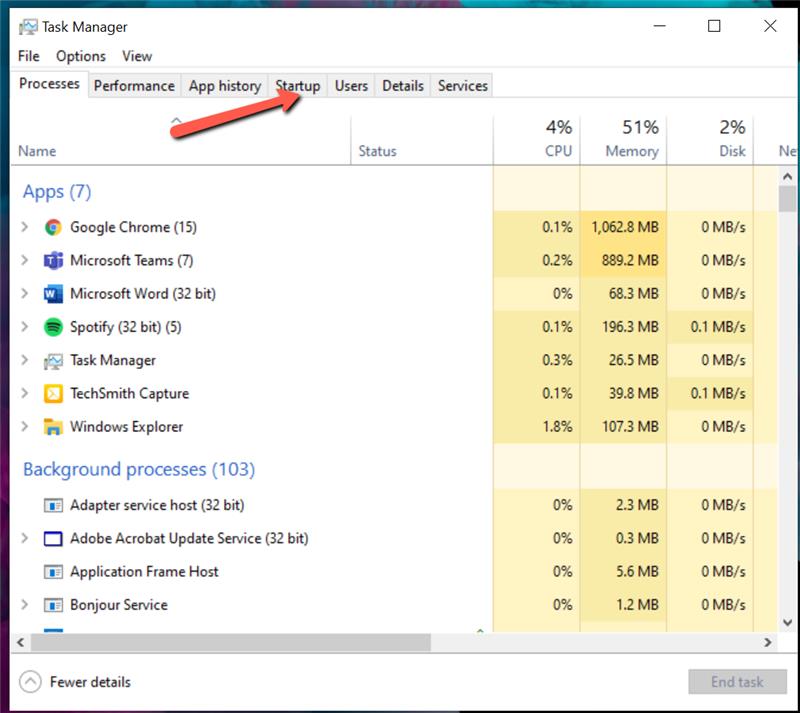Click the Bonjour Service icon
Screen dimensions: 800x713
pos(53,605)
